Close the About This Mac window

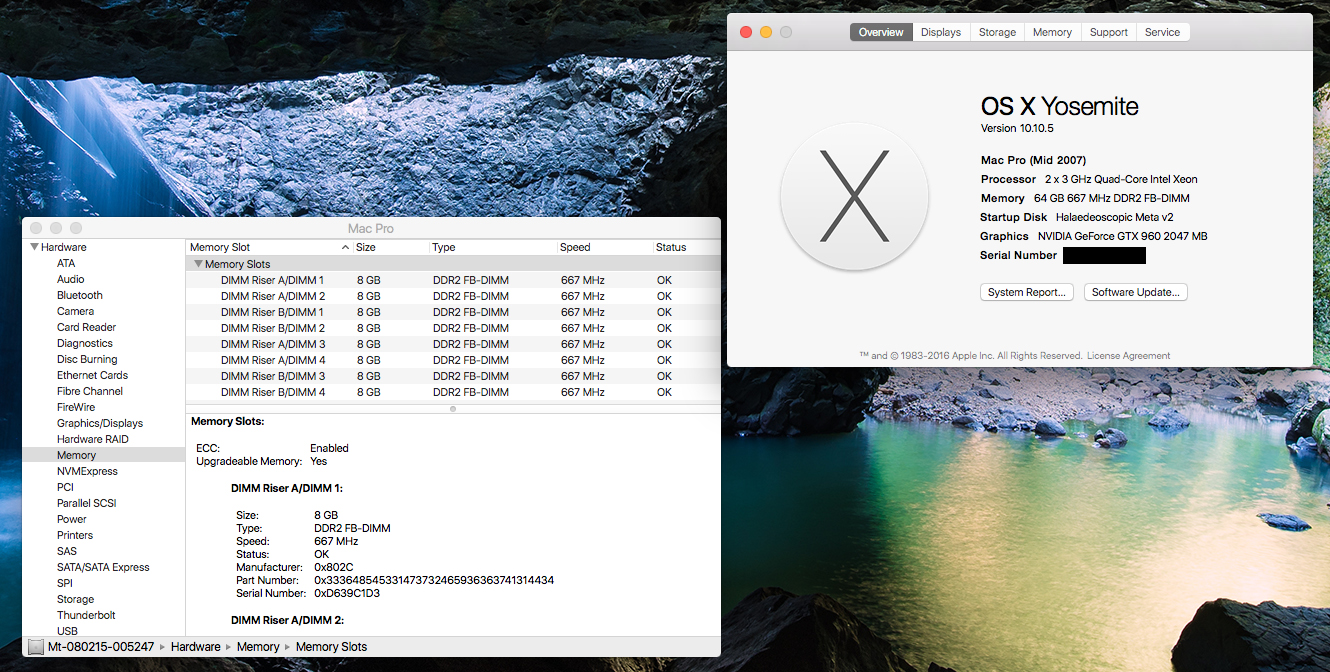point(745,32)
